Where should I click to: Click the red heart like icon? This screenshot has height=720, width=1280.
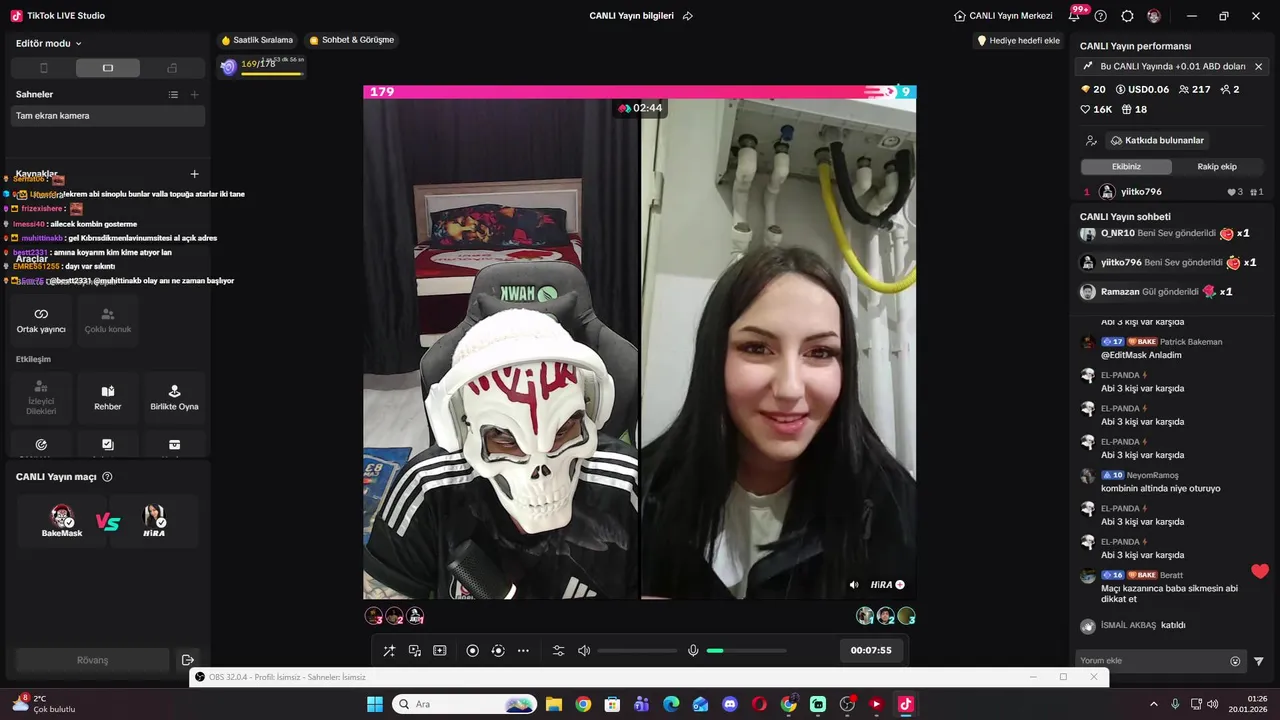1260,572
